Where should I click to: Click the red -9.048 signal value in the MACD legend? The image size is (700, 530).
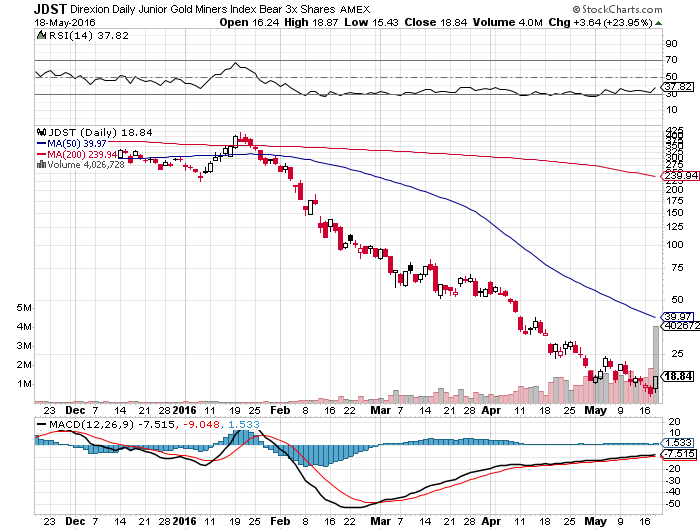coord(201,424)
